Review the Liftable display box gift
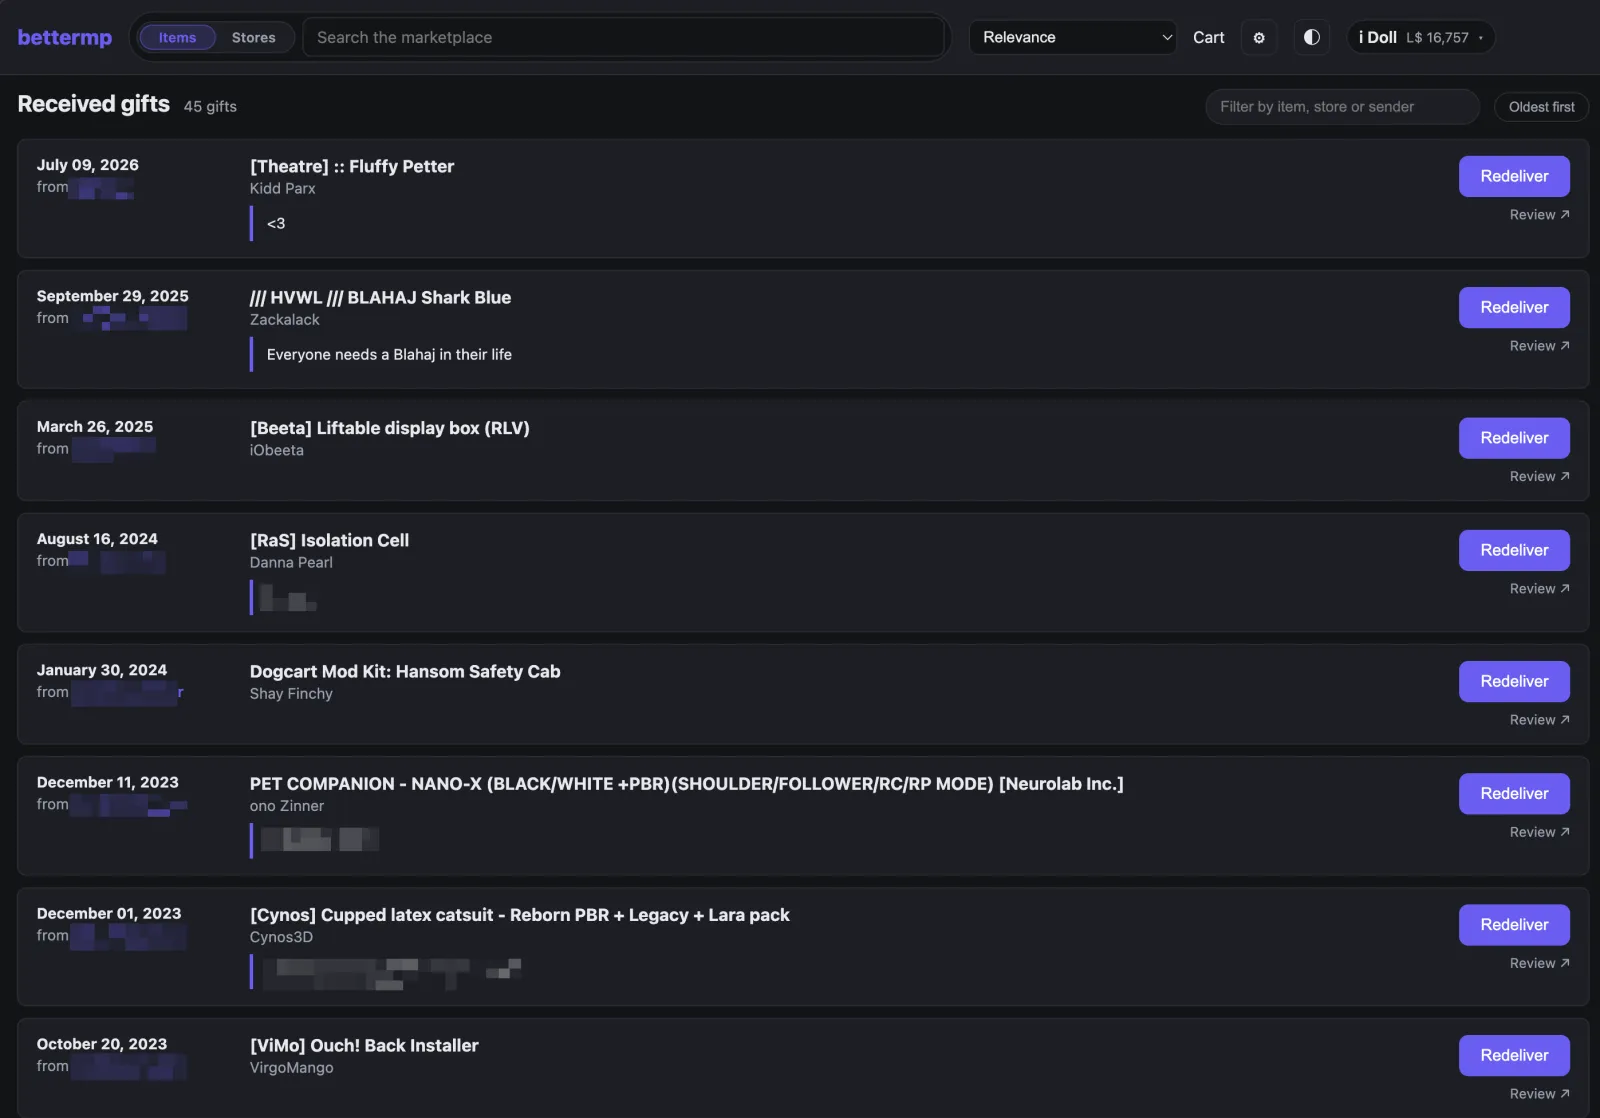Viewport: 1600px width, 1118px height. (1539, 477)
